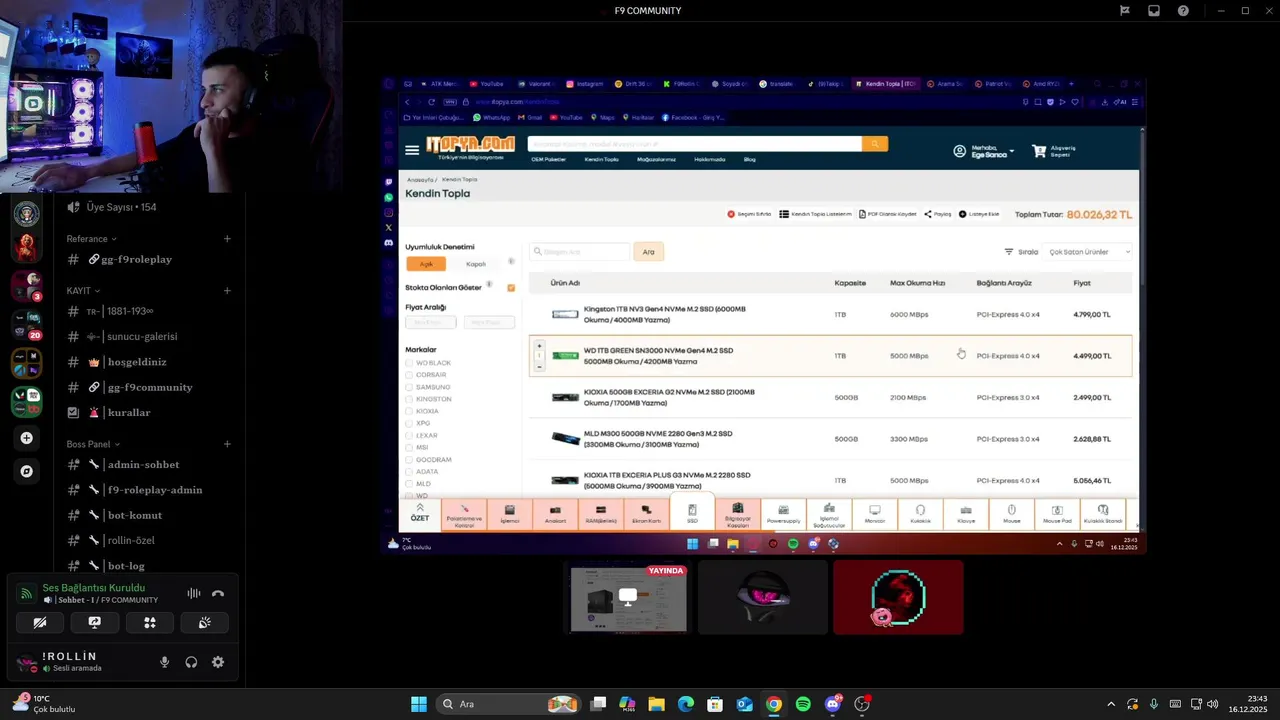Click Seçimi Sıfırla reset button
Image resolution: width=1280 pixels, height=720 pixels.
(x=749, y=214)
